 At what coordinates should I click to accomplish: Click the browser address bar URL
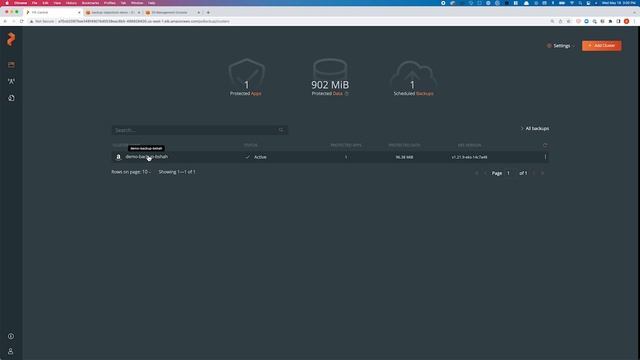[x=144, y=21]
